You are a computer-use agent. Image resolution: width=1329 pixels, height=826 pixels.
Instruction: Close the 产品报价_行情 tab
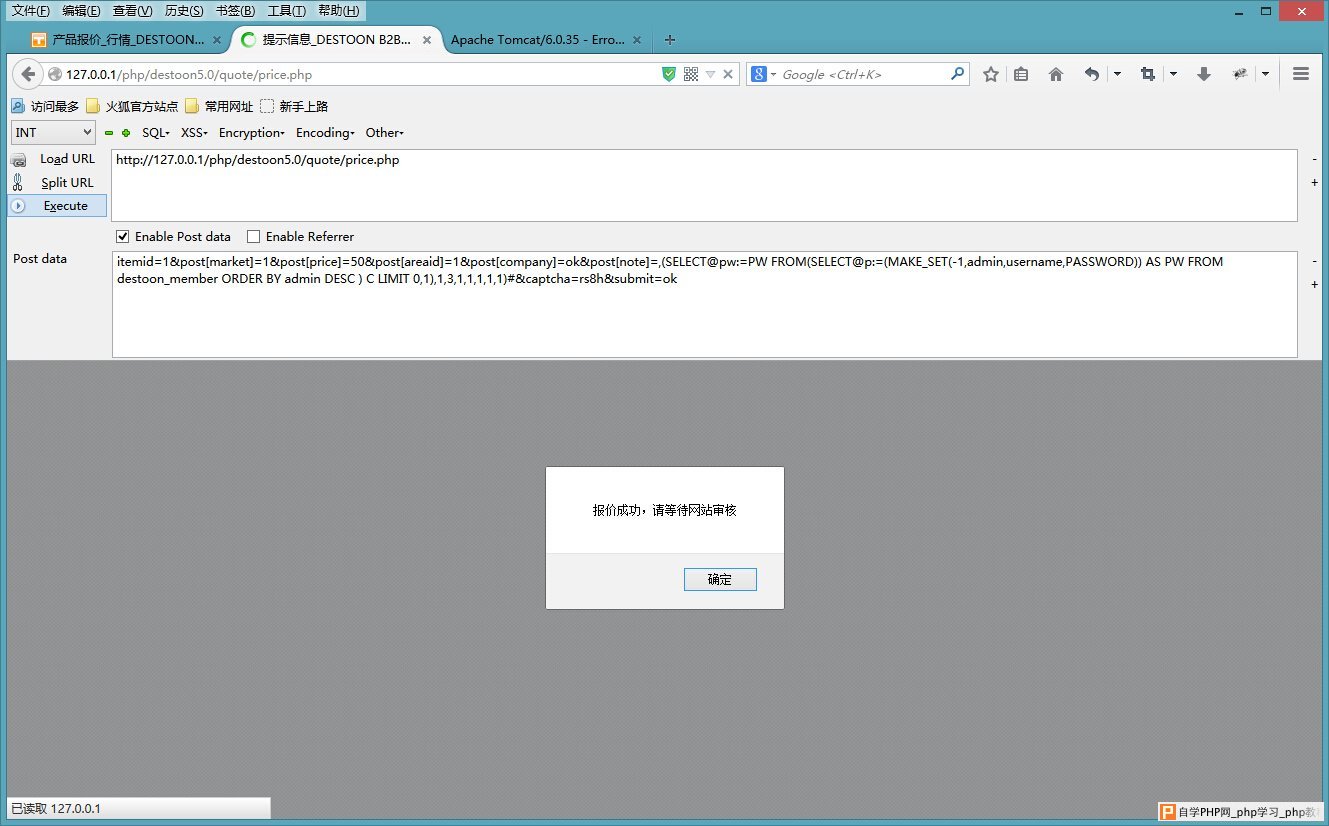(x=217, y=40)
